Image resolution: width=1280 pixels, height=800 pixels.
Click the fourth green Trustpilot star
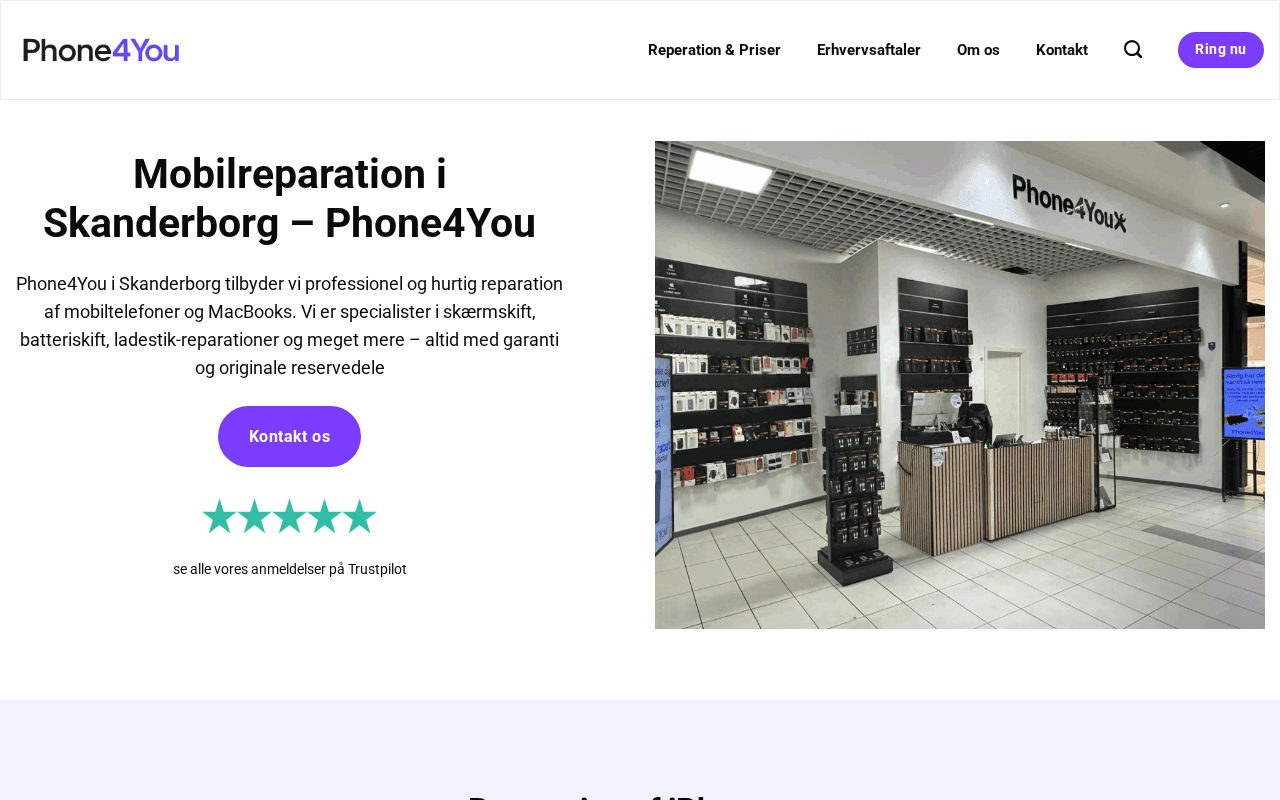point(324,516)
